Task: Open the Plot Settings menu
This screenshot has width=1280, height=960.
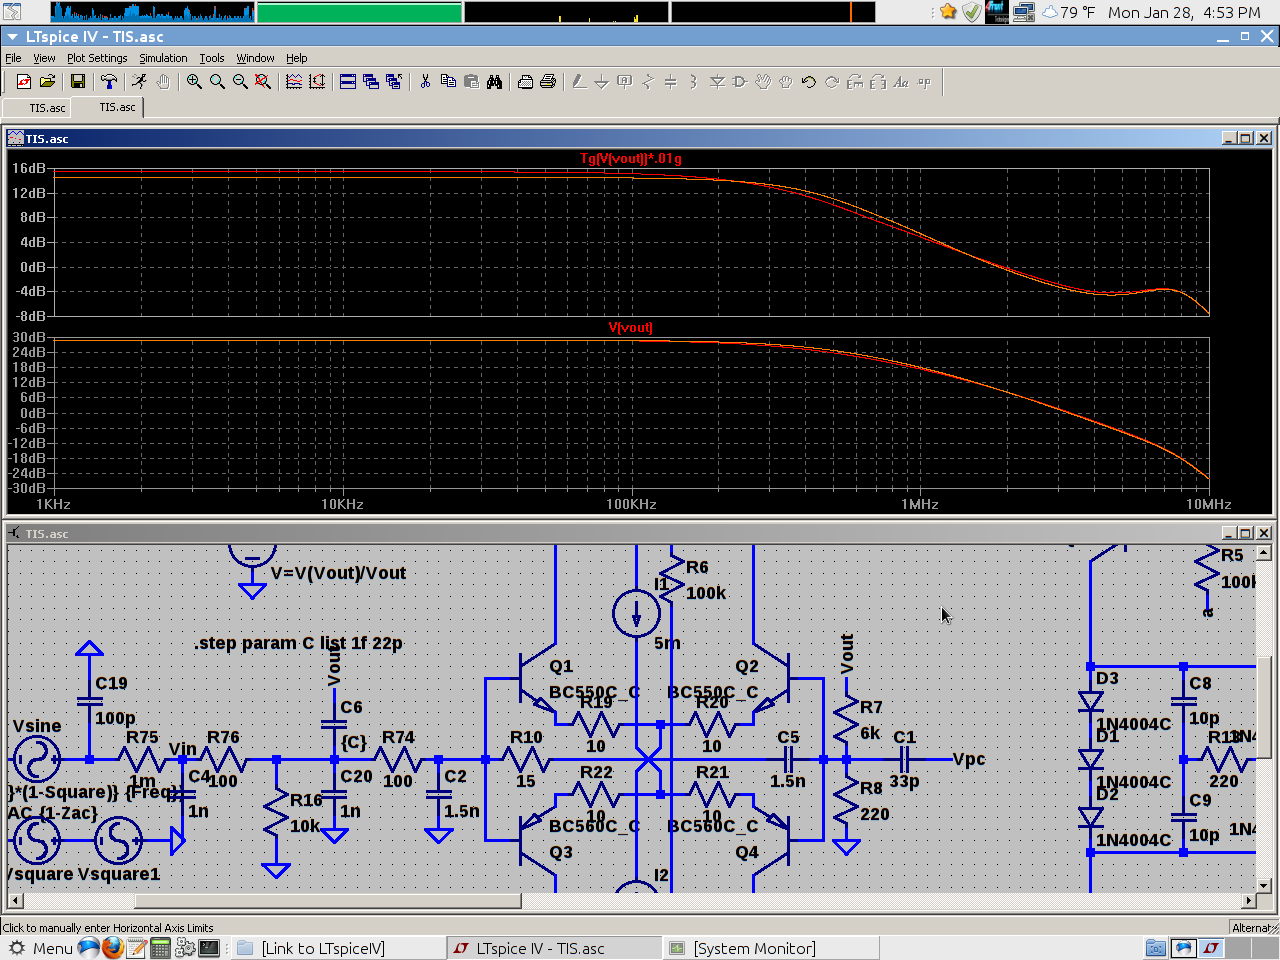Action: pos(97,58)
